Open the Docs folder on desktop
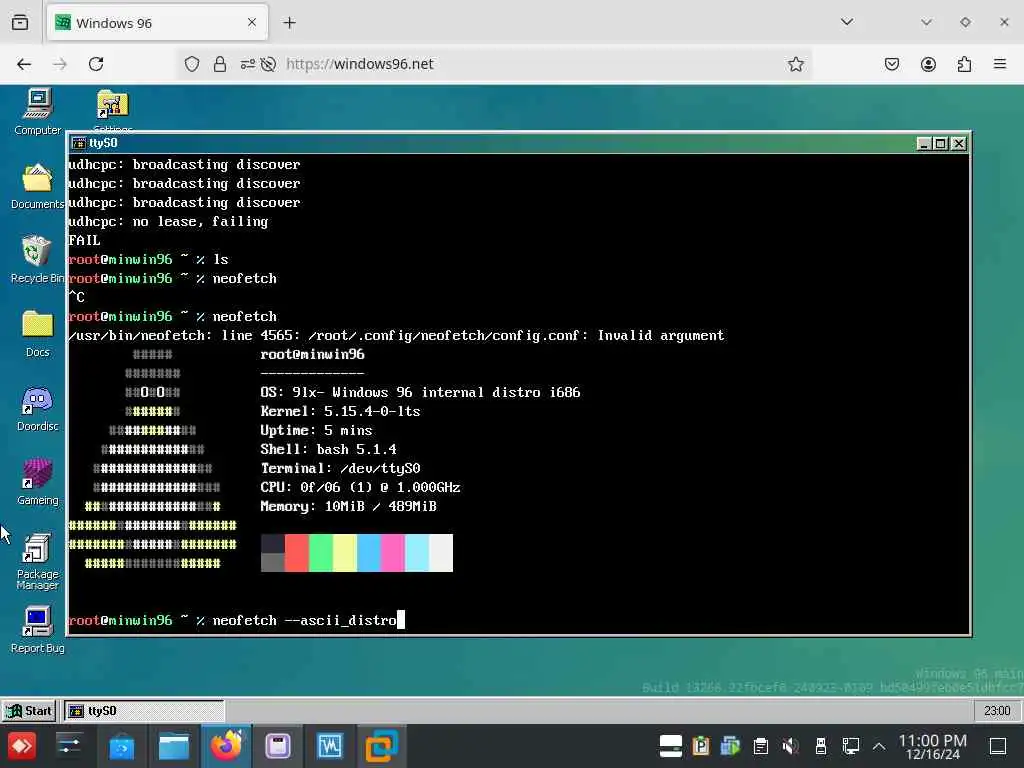 (x=37, y=334)
